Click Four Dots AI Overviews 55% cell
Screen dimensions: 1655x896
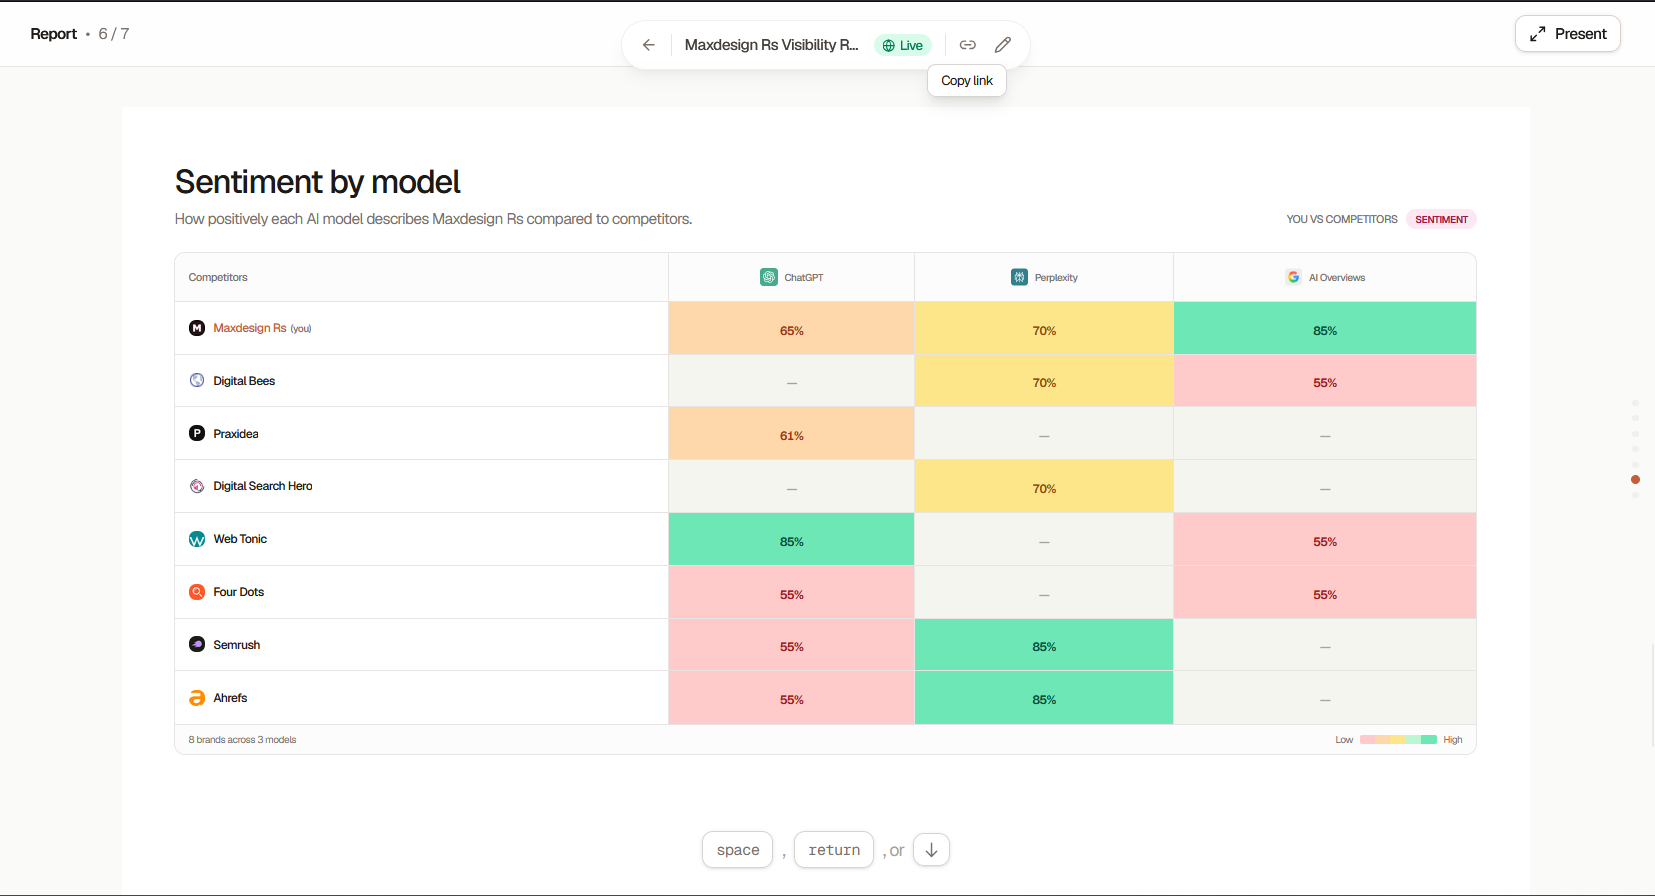tap(1325, 593)
